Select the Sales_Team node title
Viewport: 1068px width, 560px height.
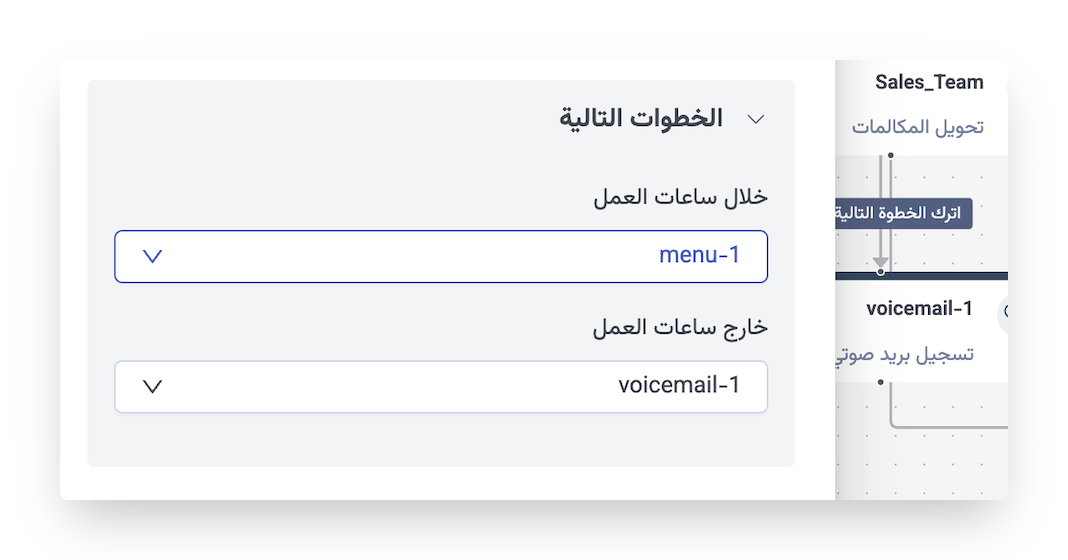coord(929,83)
